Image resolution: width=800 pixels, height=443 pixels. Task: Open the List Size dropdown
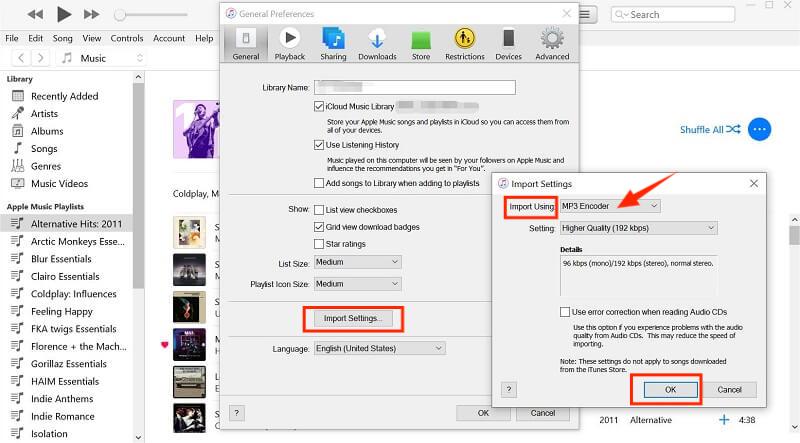pyautogui.click(x=358, y=262)
